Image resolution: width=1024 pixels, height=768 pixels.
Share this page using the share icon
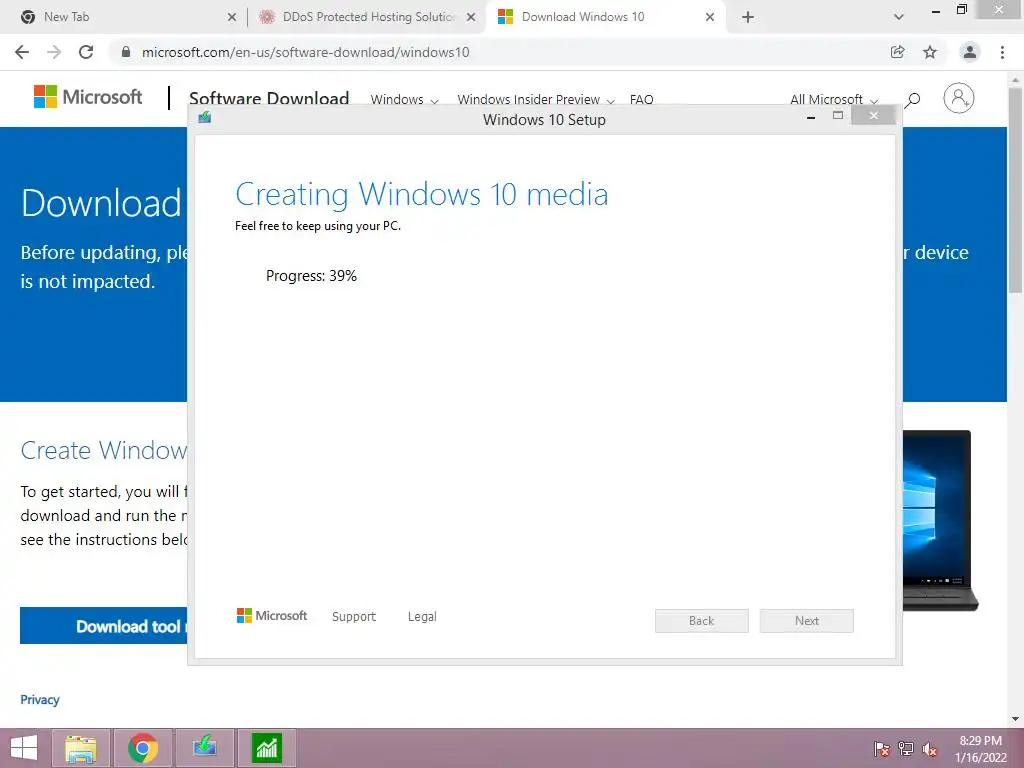pyautogui.click(x=897, y=52)
